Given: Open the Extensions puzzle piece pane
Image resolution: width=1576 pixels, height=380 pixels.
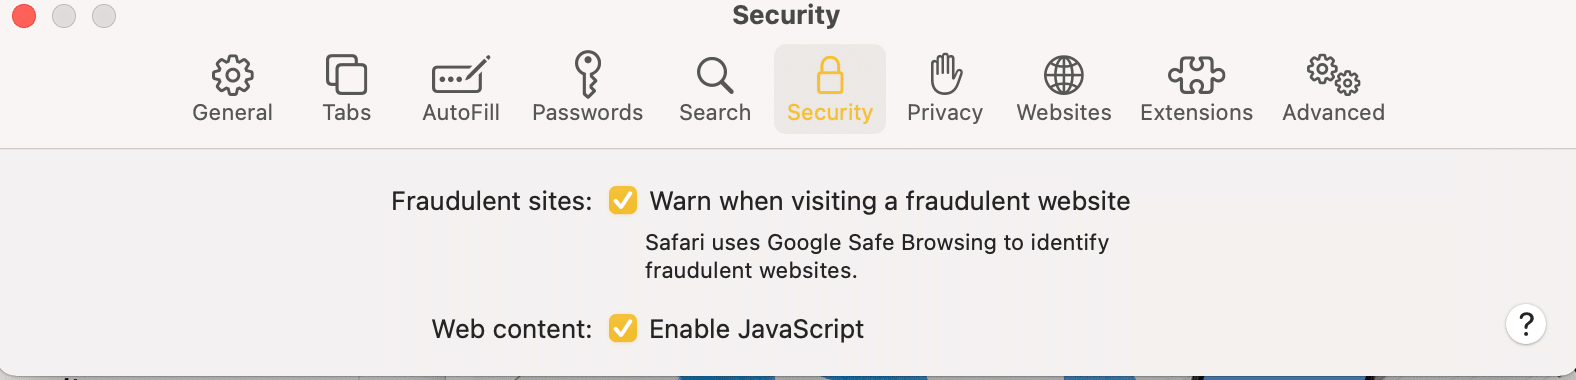Looking at the screenshot, I should tap(1196, 75).
